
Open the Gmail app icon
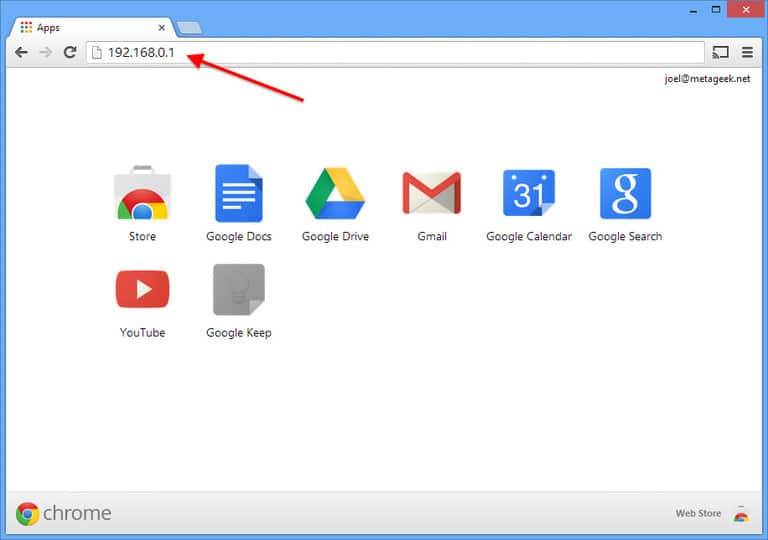[431, 194]
